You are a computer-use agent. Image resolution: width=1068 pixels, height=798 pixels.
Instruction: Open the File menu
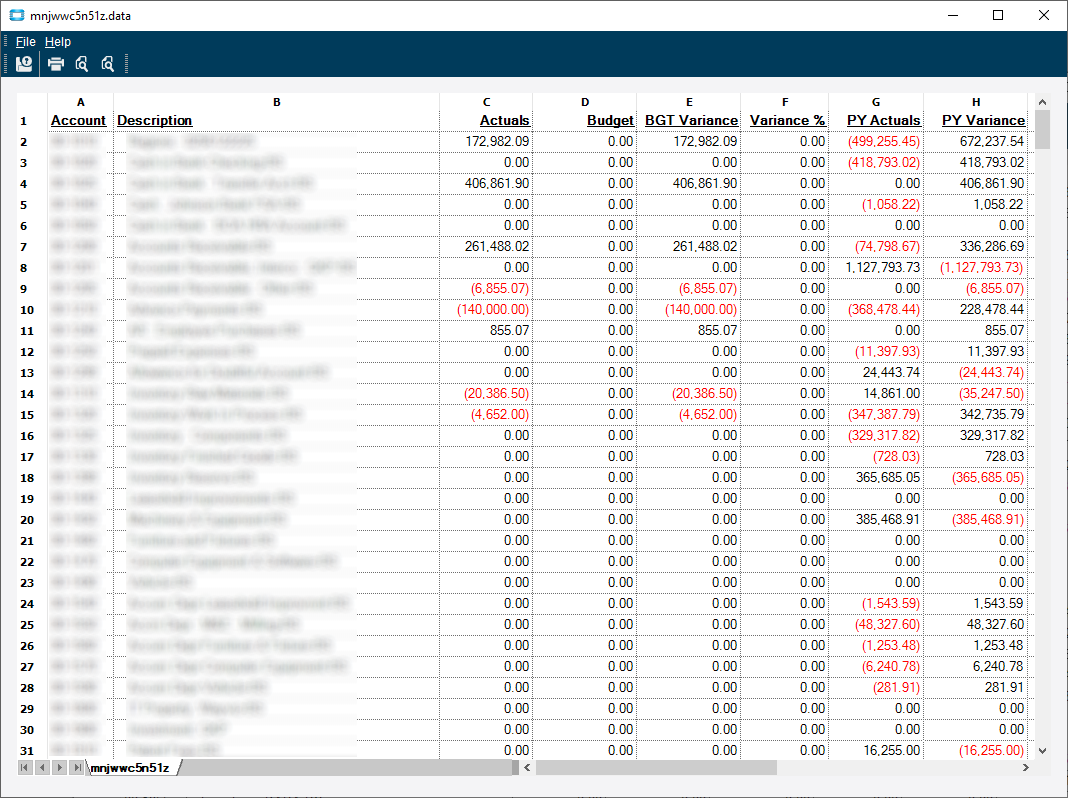point(26,42)
